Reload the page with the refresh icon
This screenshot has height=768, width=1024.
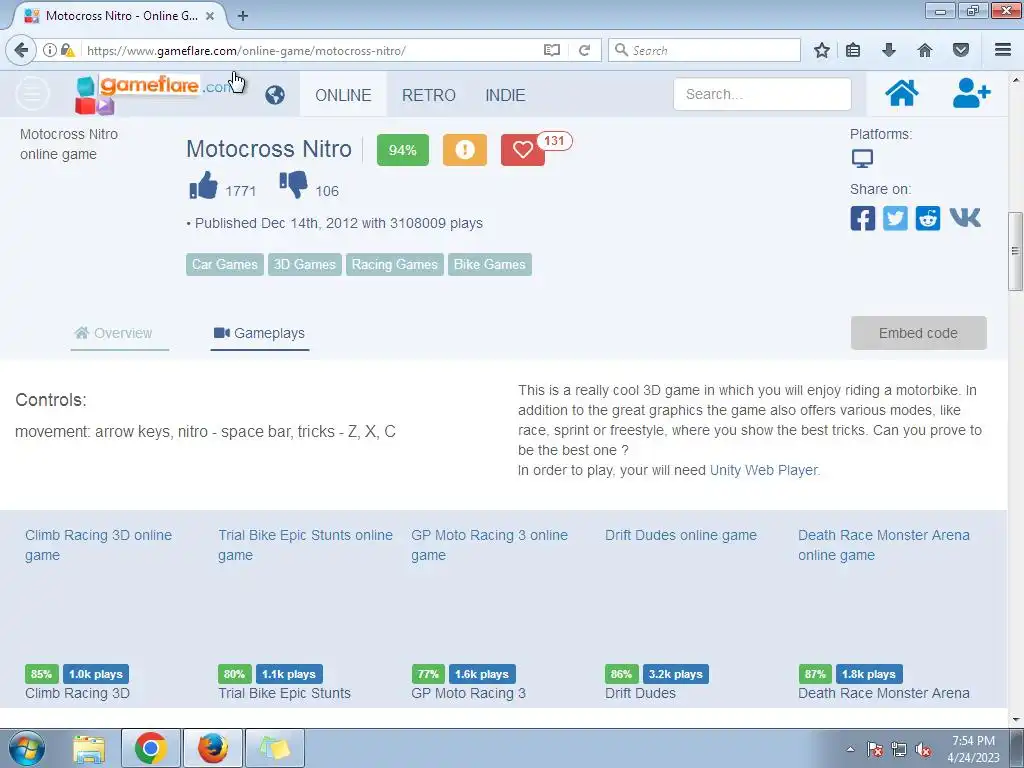[584, 50]
